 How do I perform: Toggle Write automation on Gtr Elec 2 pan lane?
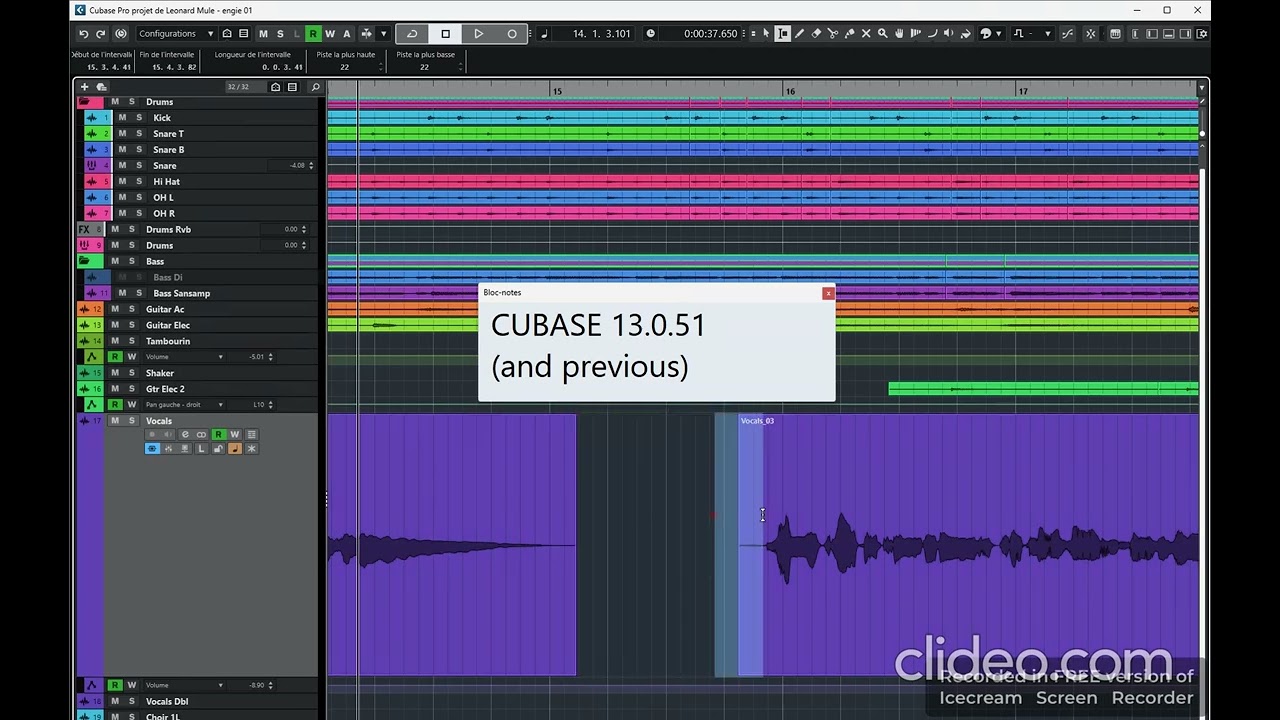click(x=131, y=405)
